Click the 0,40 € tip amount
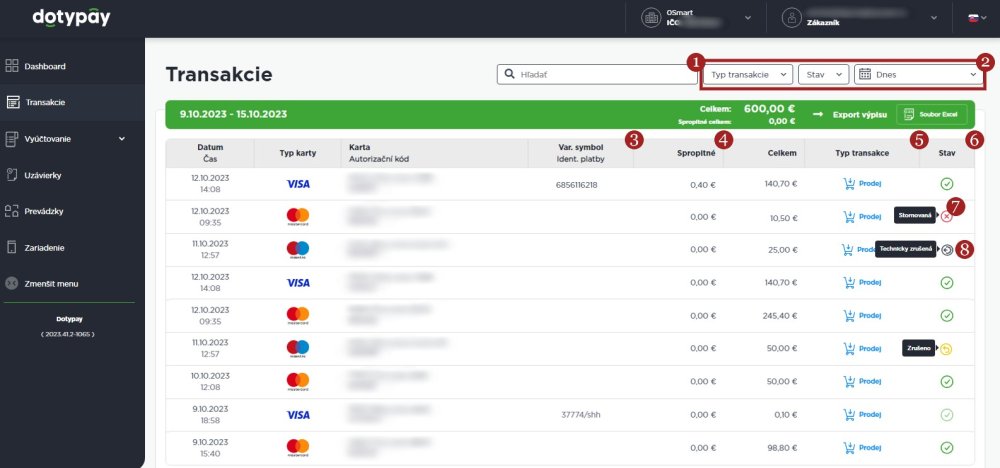Viewport: 1000px width, 468px height. (x=703, y=184)
